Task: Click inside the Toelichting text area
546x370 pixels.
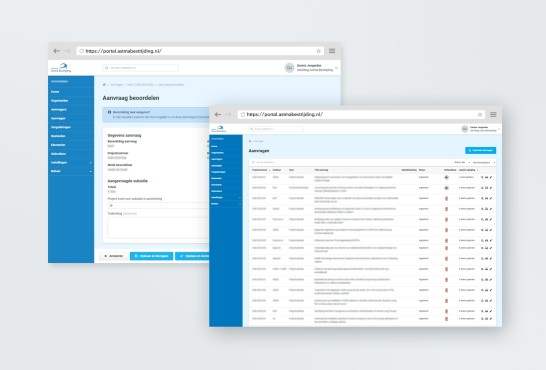Action: pos(158,228)
